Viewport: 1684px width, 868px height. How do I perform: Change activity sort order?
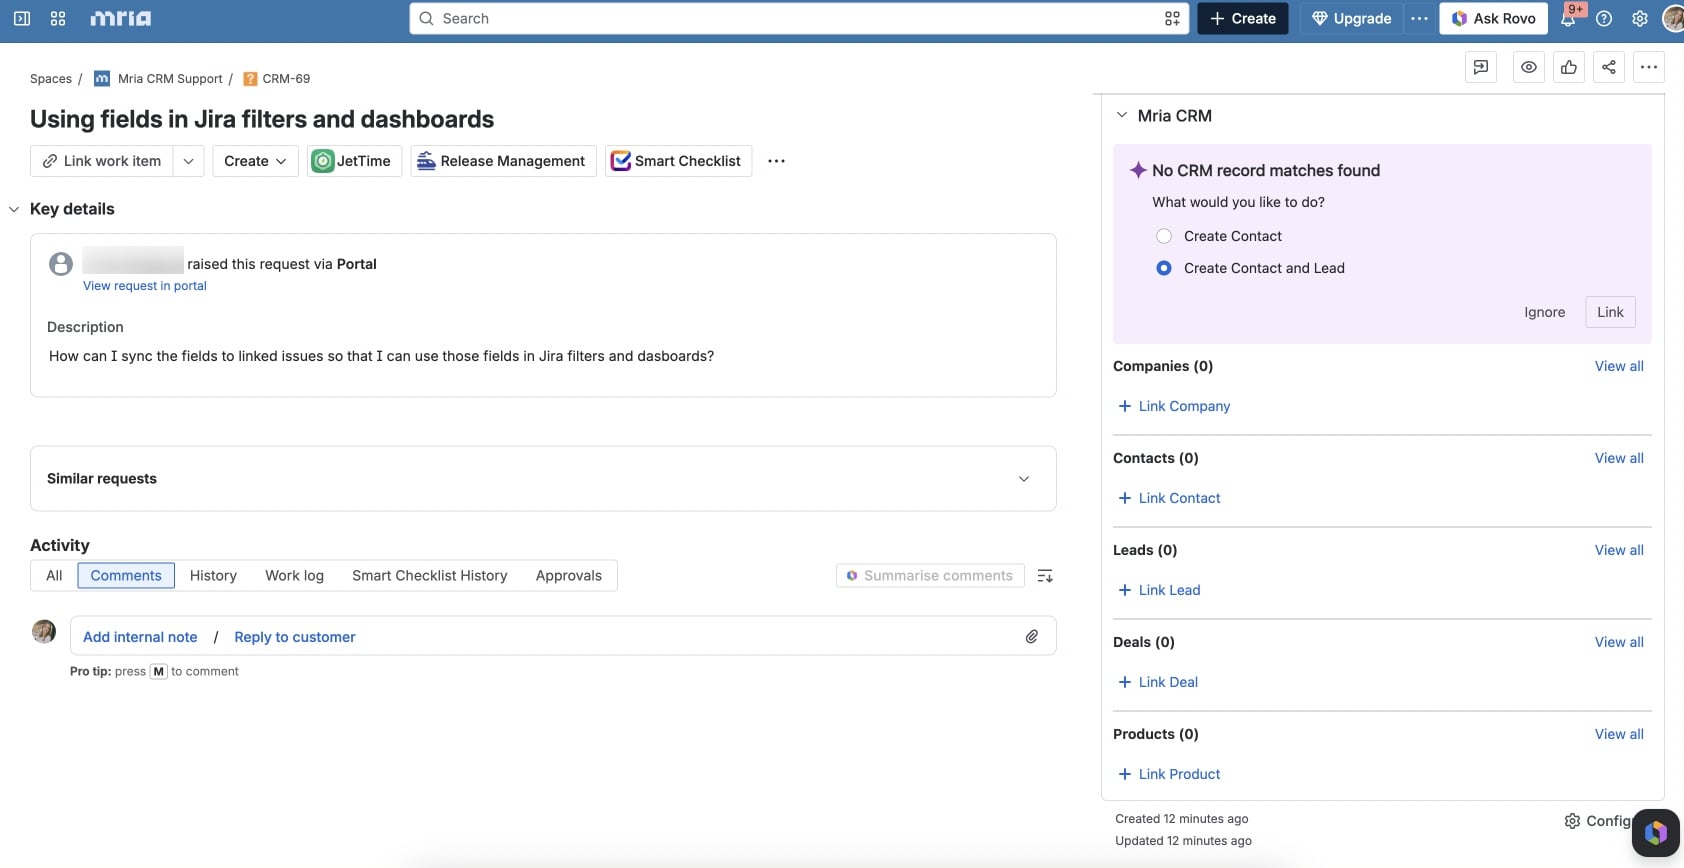coord(1045,576)
